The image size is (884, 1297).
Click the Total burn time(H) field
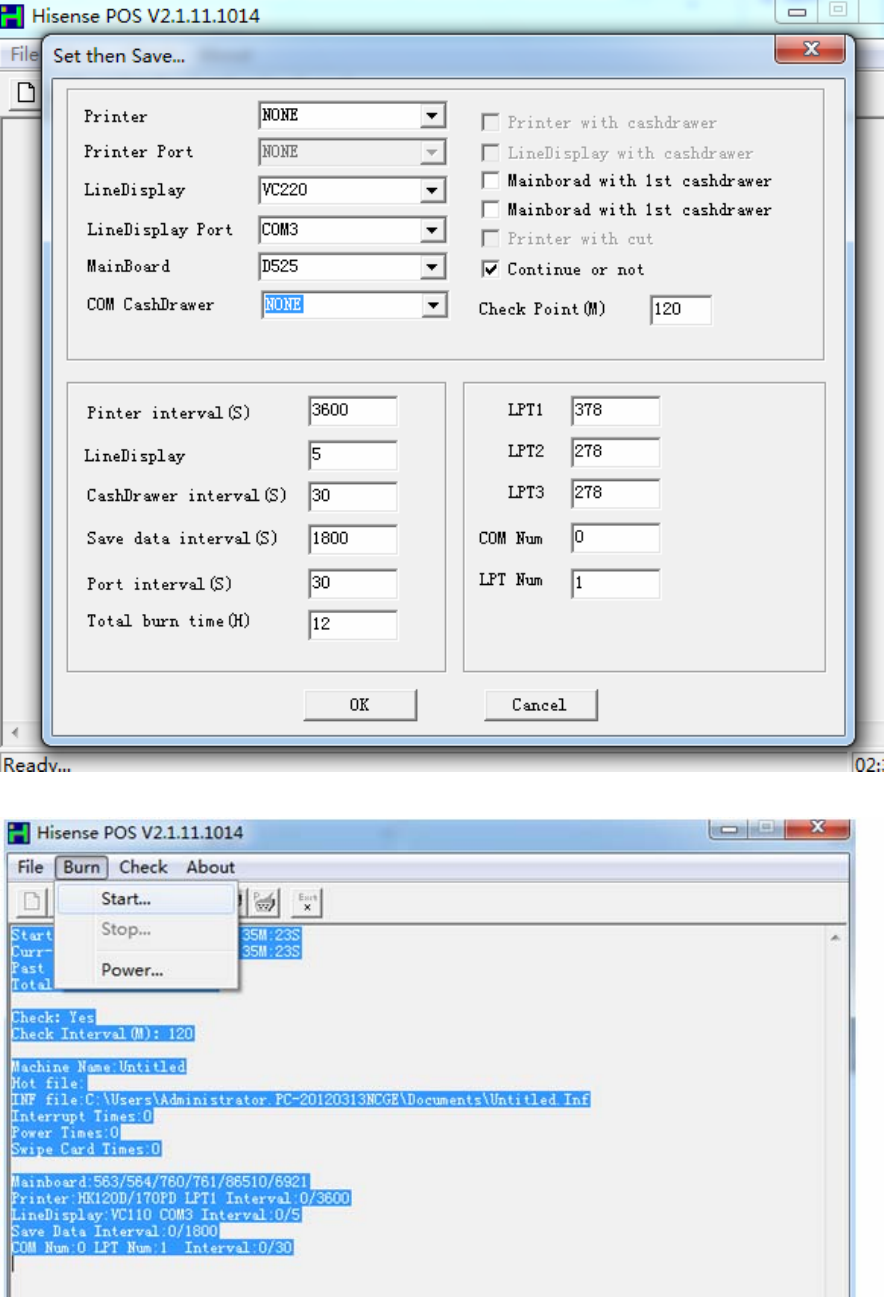[353, 624]
